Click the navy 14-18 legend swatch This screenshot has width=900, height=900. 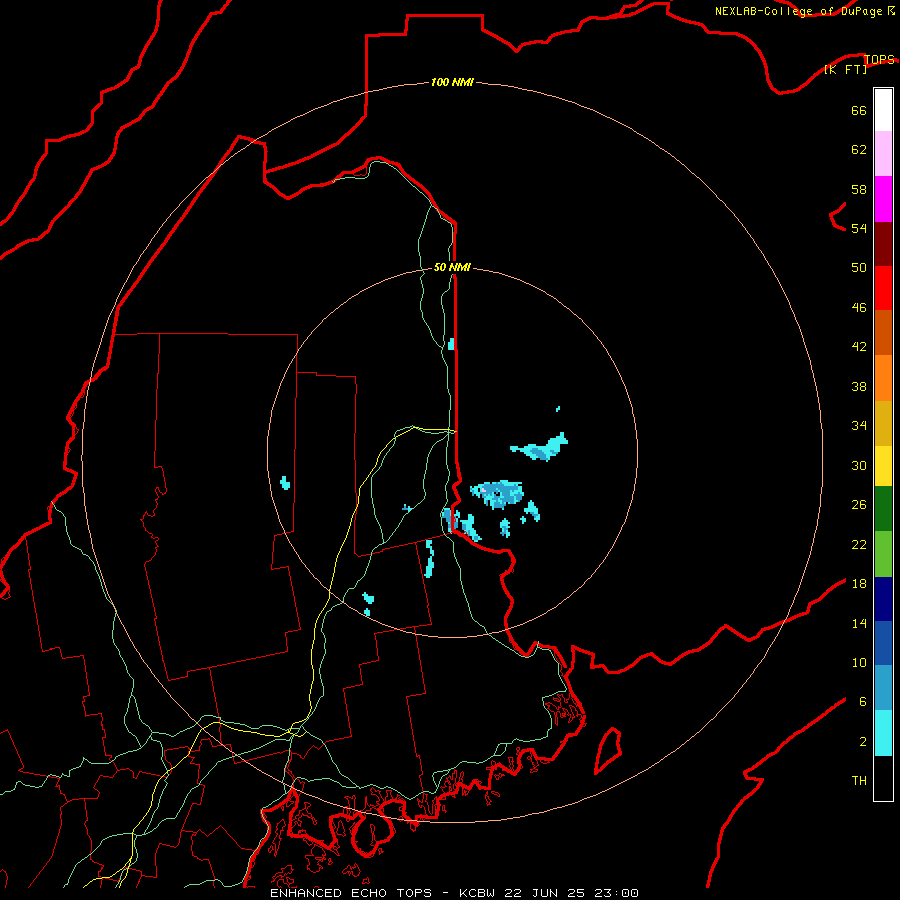pos(883,599)
